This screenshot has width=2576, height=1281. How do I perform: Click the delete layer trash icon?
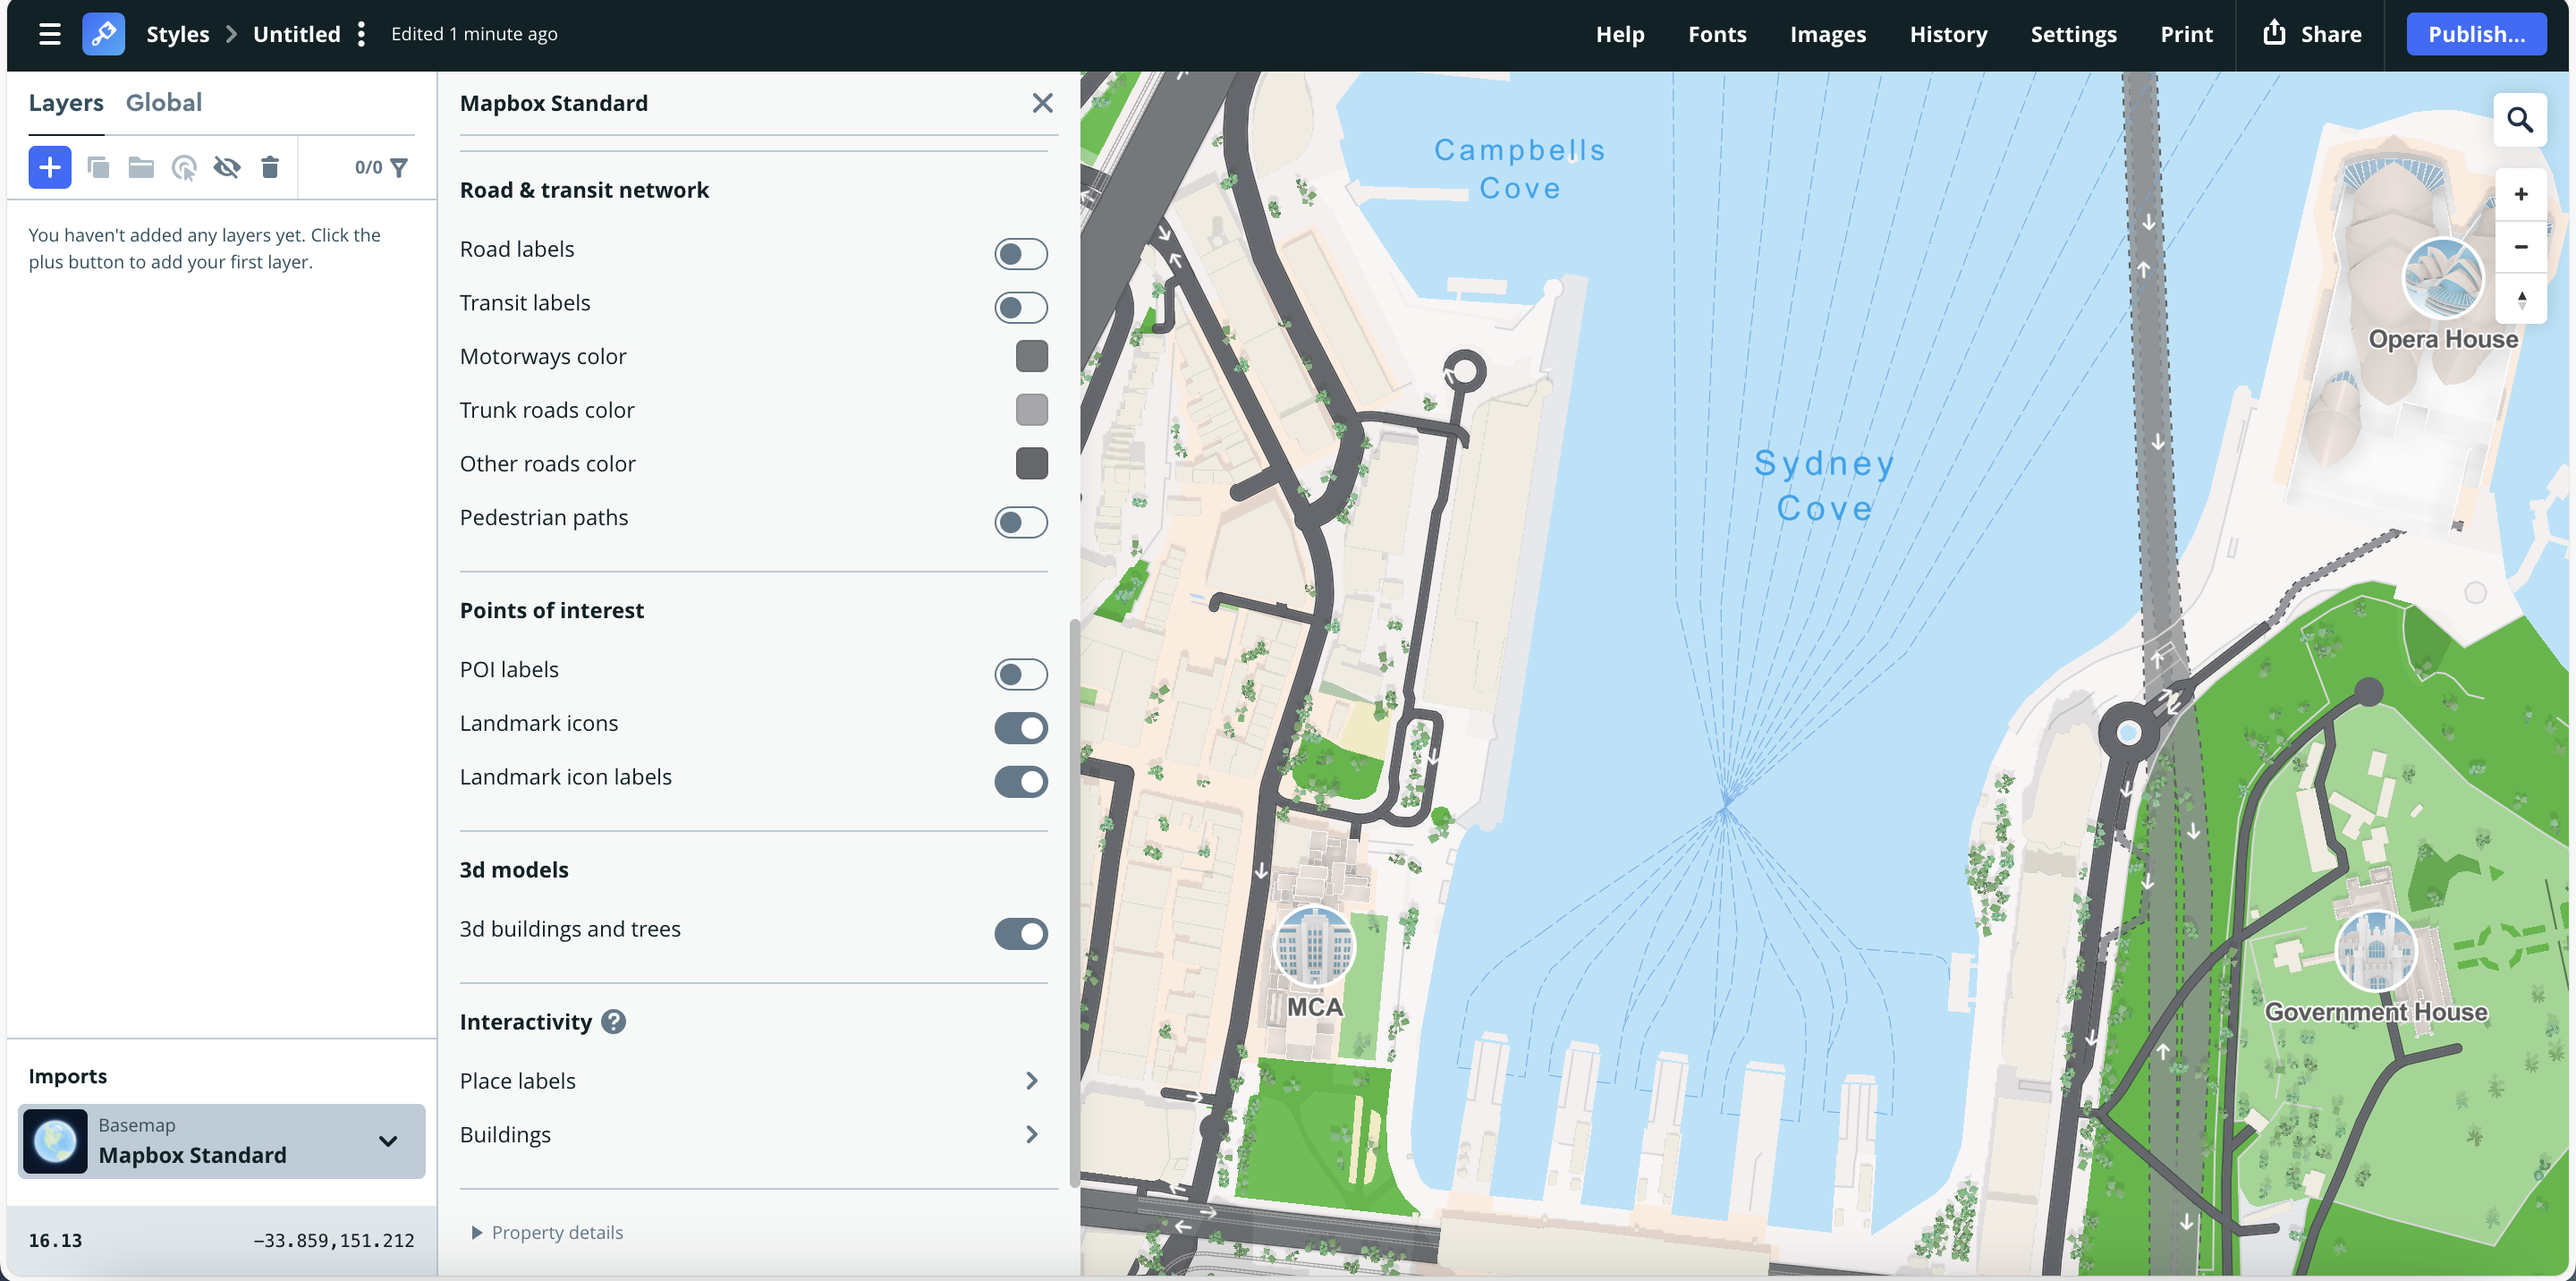(x=269, y=168)
